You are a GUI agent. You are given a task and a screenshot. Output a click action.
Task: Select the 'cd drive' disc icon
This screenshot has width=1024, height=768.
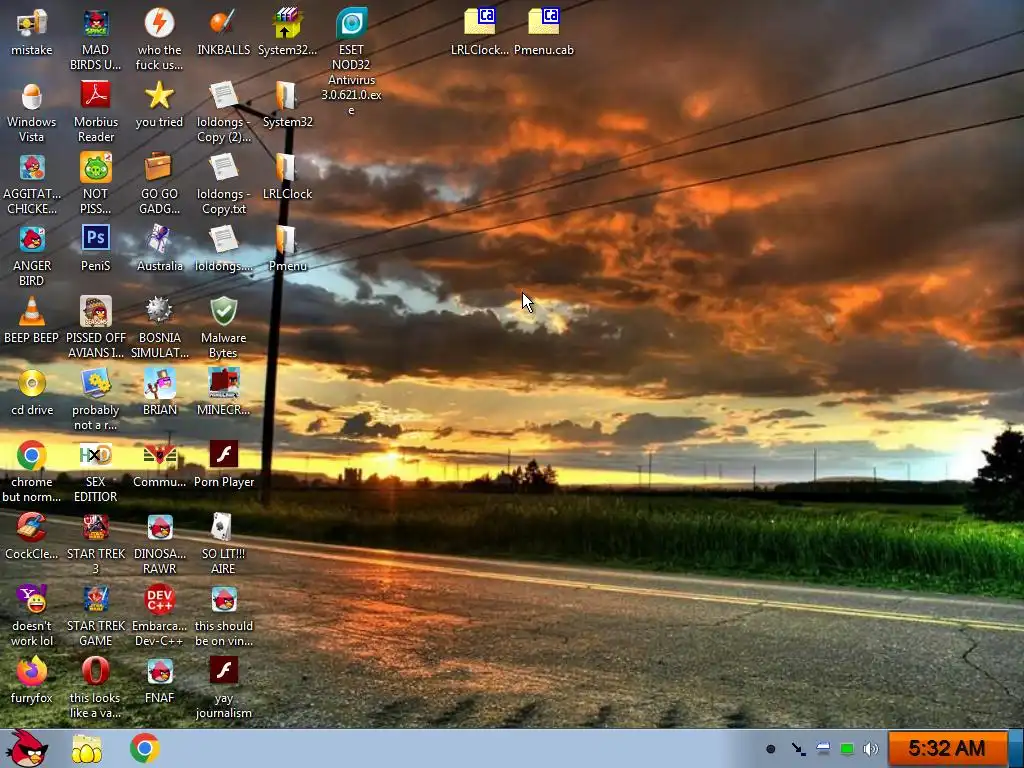click(x=31, y=385)
